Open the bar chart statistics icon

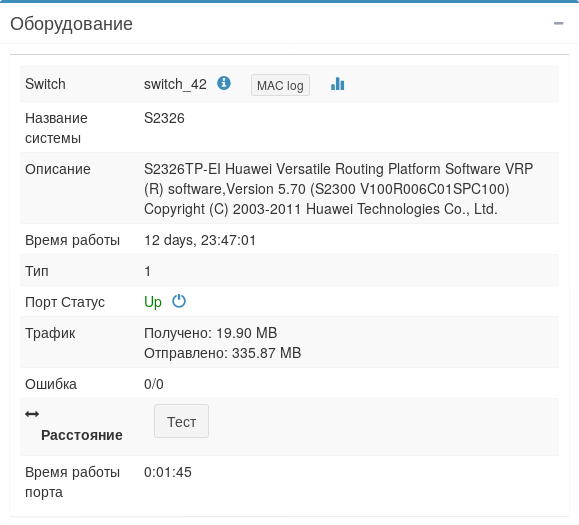(x=338, y=84)
